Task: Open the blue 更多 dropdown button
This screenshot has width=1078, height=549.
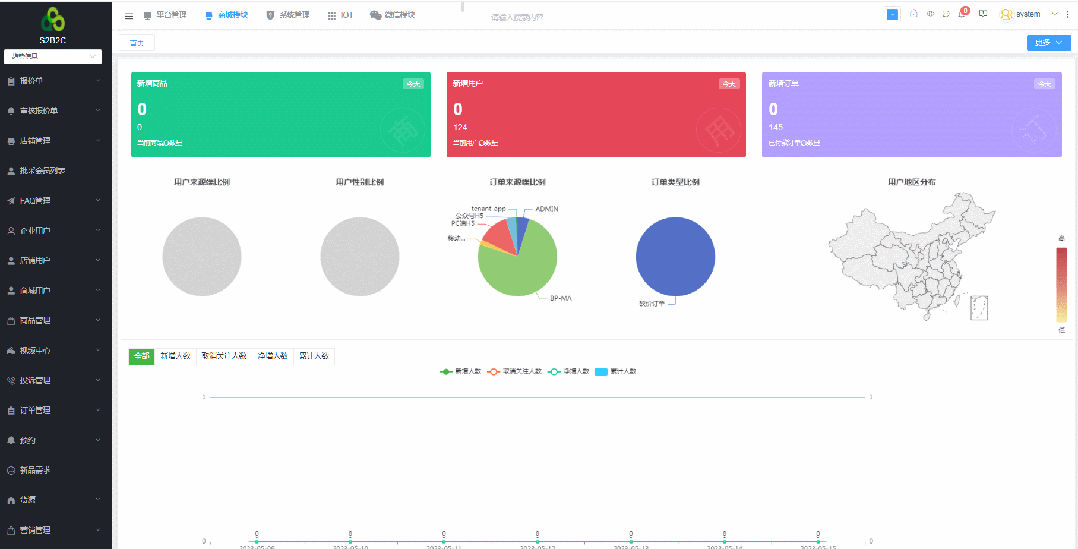Action: (1048, 43)
